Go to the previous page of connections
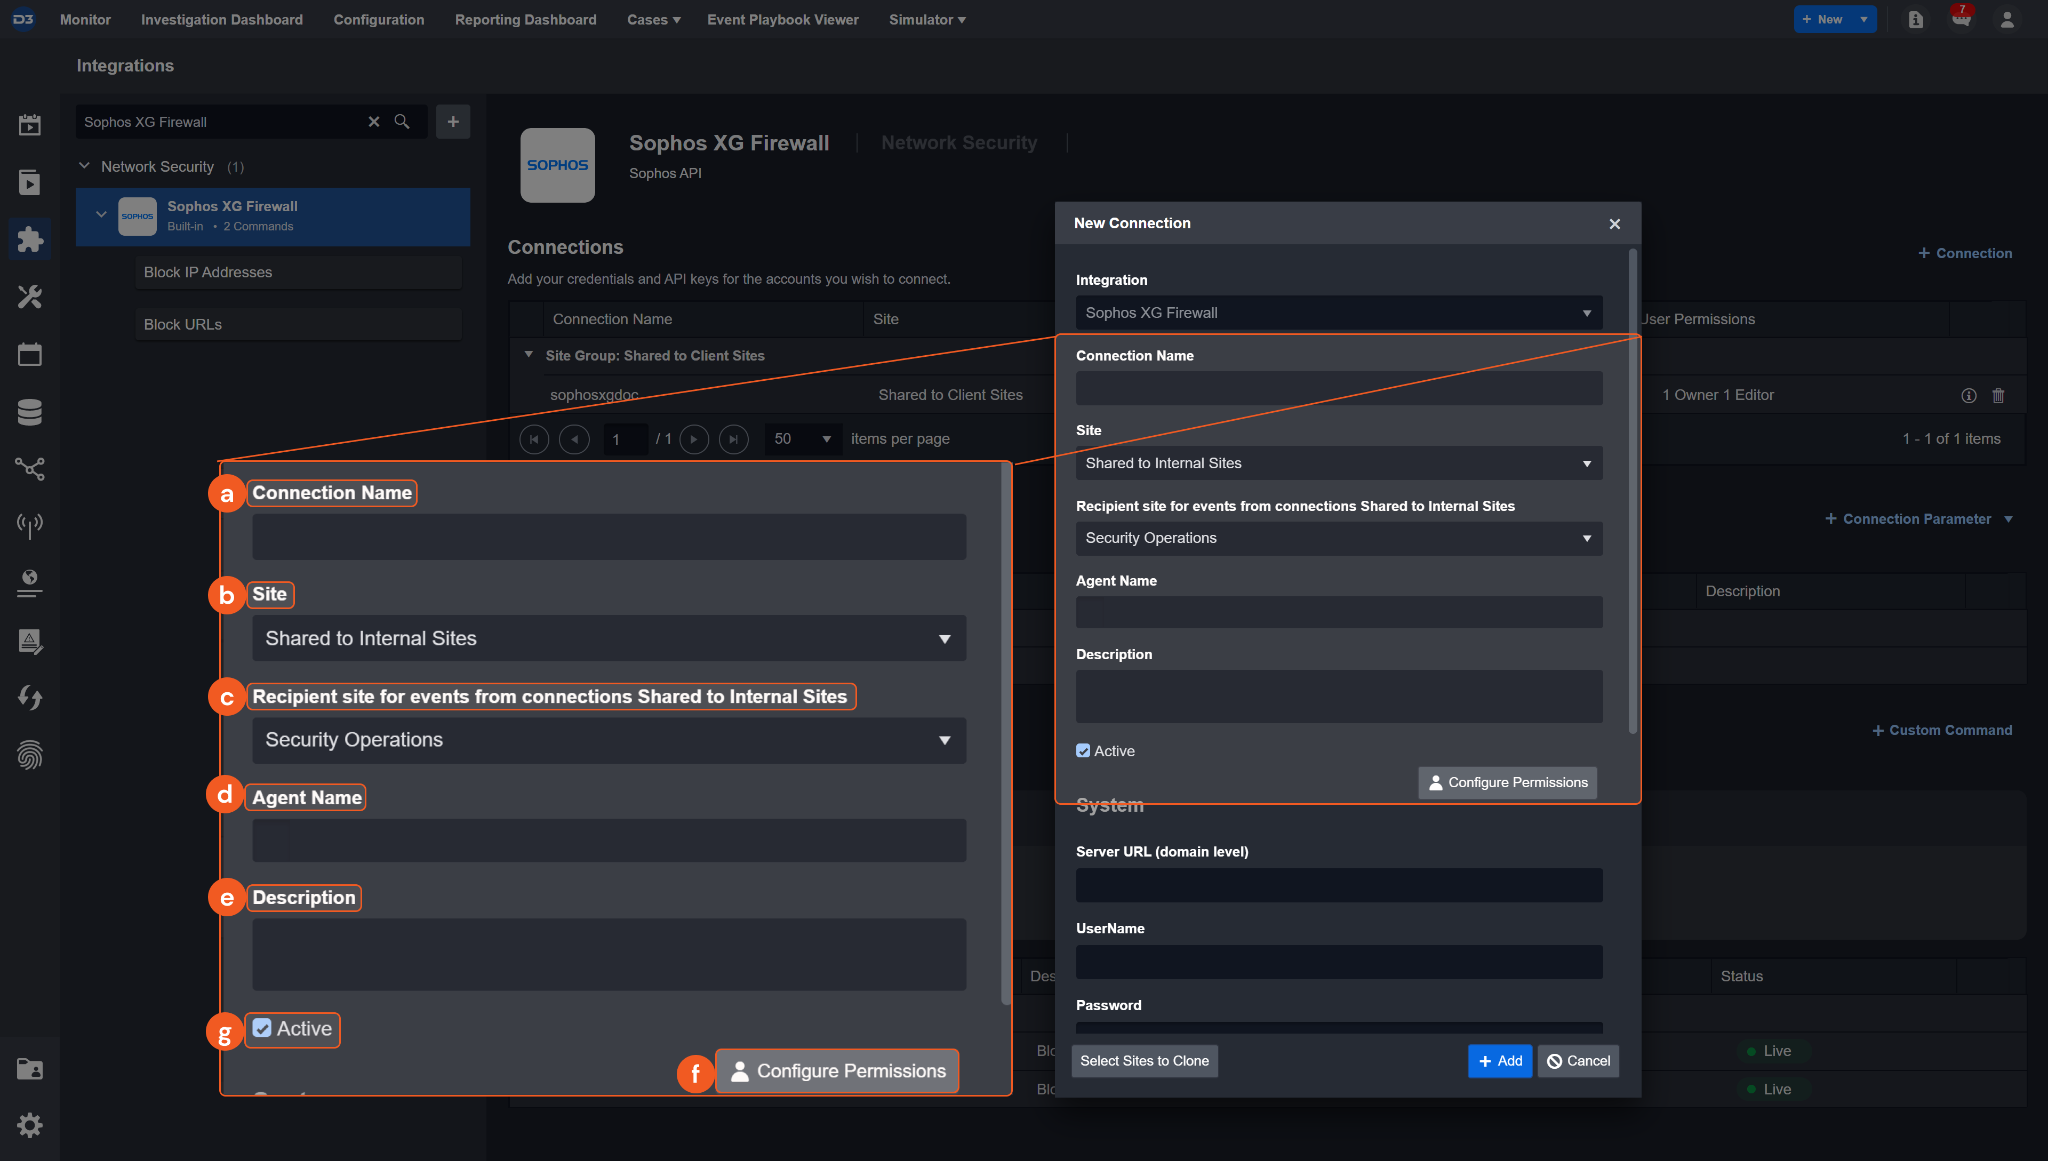Viewport: 2048px width, 1161px height. click(574, 439)
